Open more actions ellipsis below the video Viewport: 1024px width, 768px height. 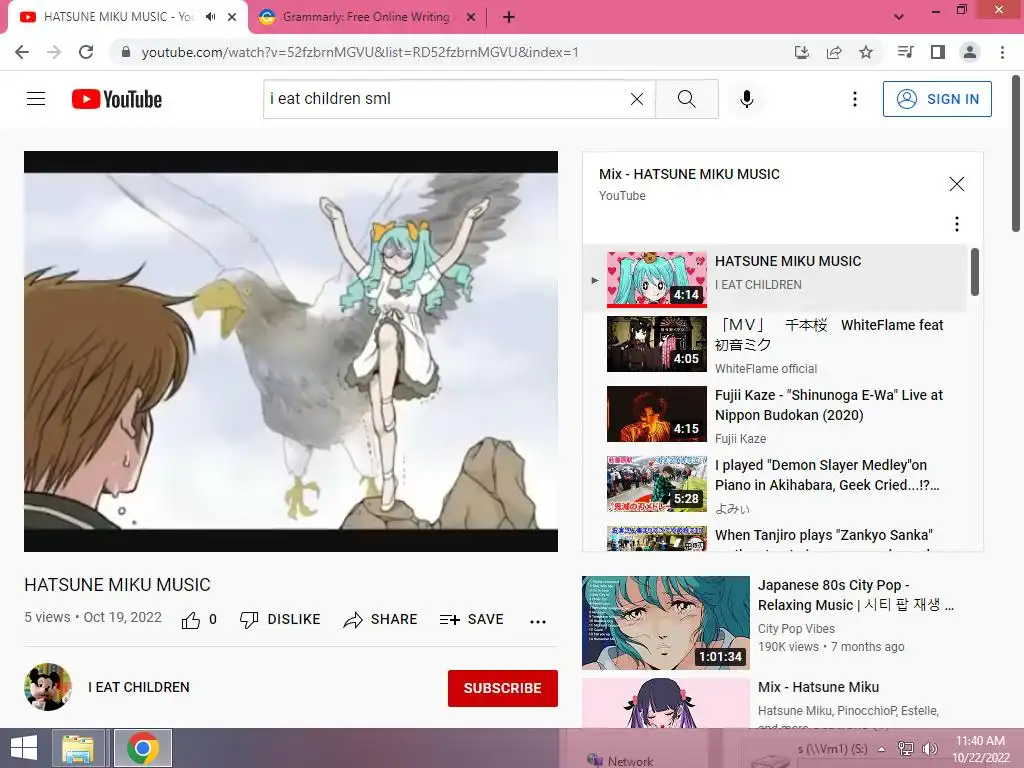(x=538, y=621)
